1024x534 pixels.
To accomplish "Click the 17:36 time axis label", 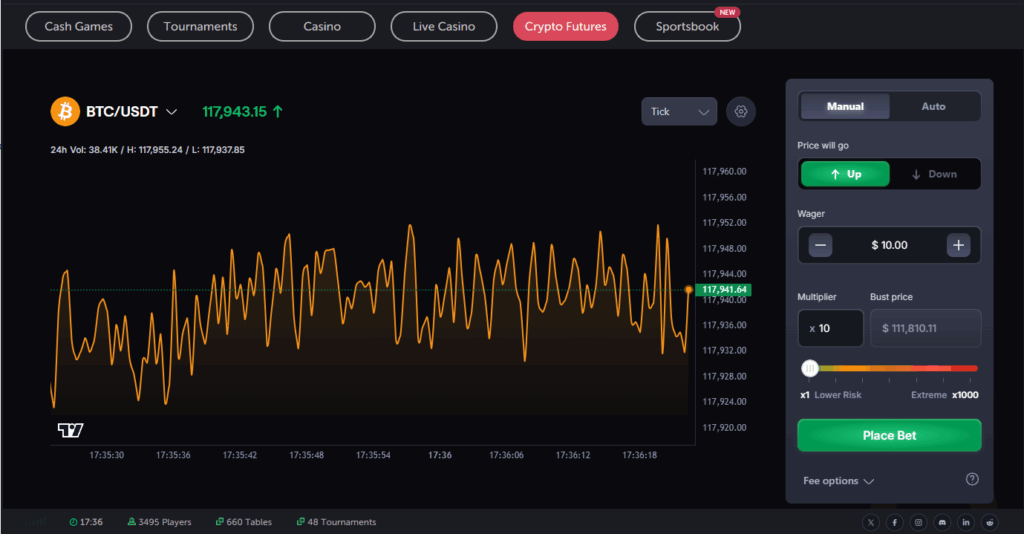I will (x=440, y=455).
